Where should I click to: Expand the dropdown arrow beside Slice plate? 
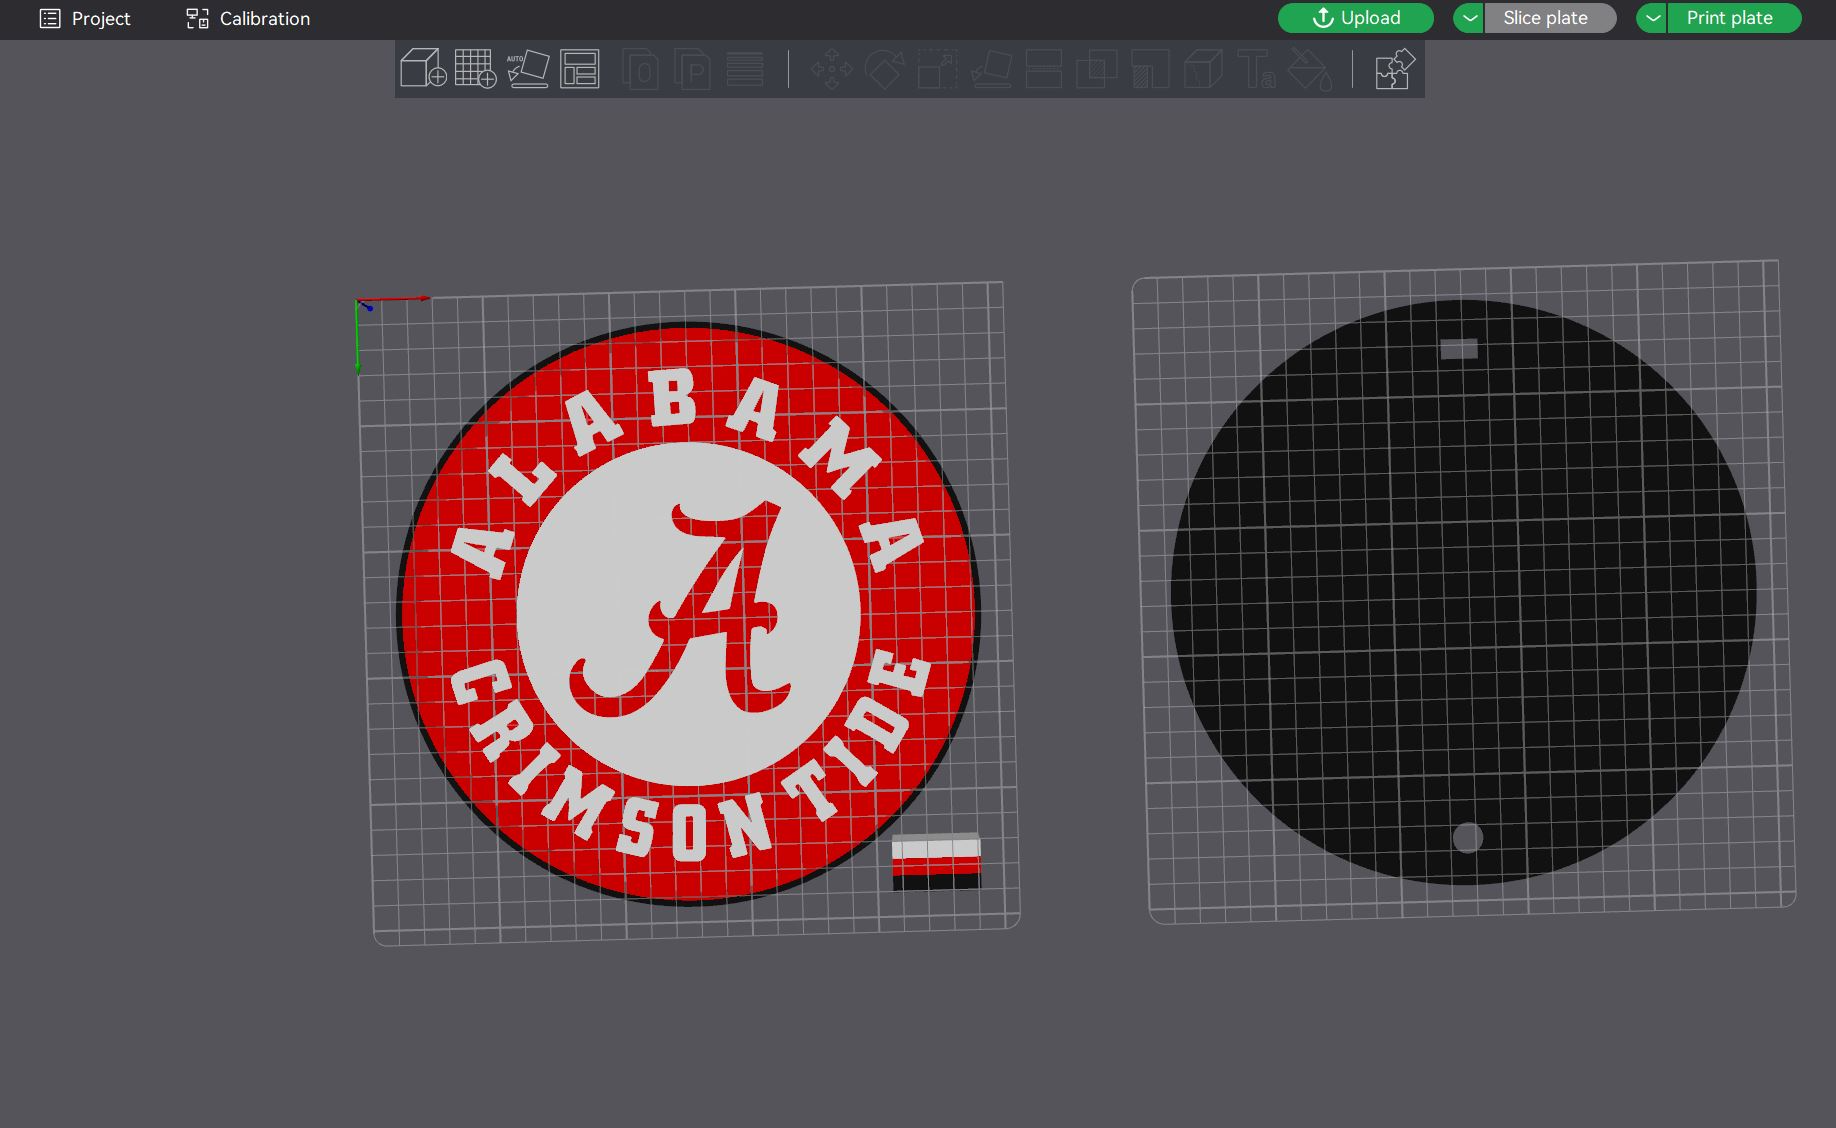coord(1469,18)
